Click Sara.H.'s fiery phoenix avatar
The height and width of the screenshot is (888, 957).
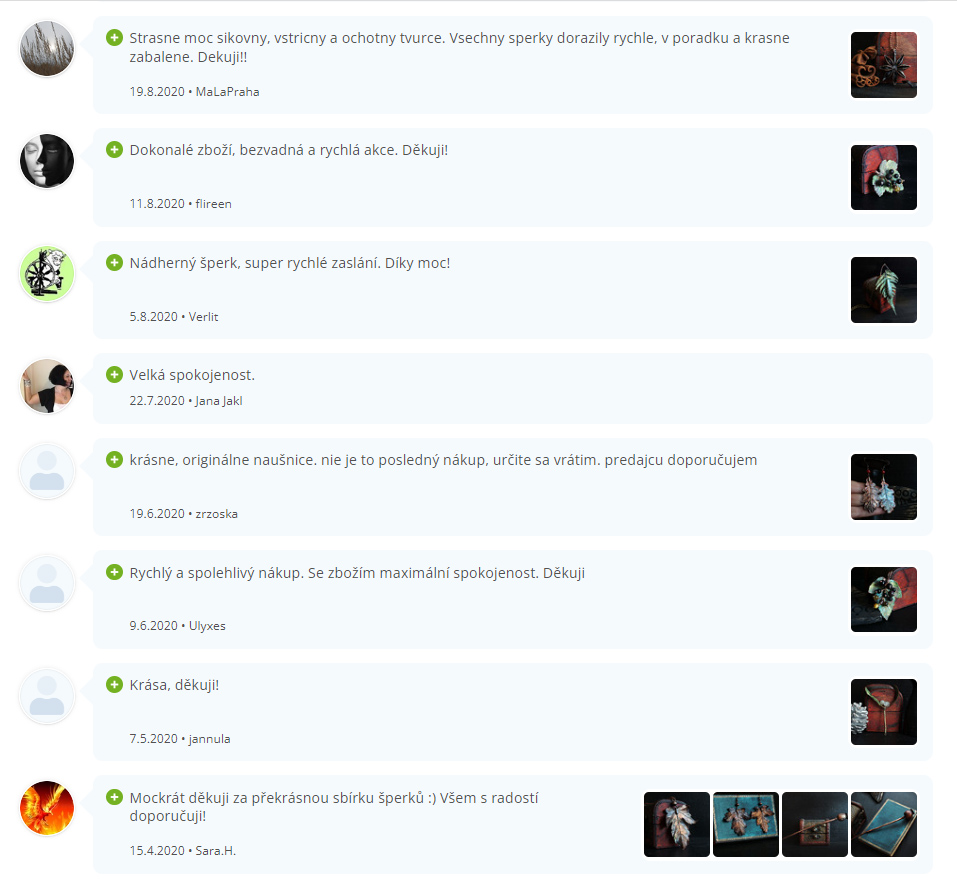tap(47, 808)
